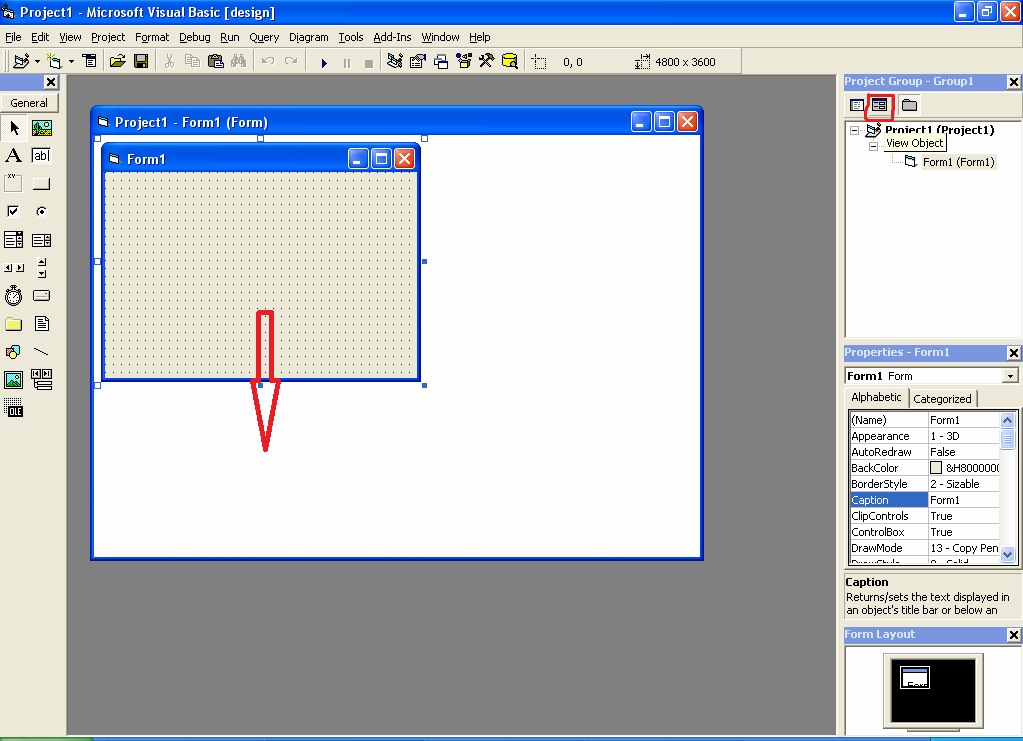1023x741 pixels.
Task: Select the TextBox control tool
Action: tap(41, 155)
